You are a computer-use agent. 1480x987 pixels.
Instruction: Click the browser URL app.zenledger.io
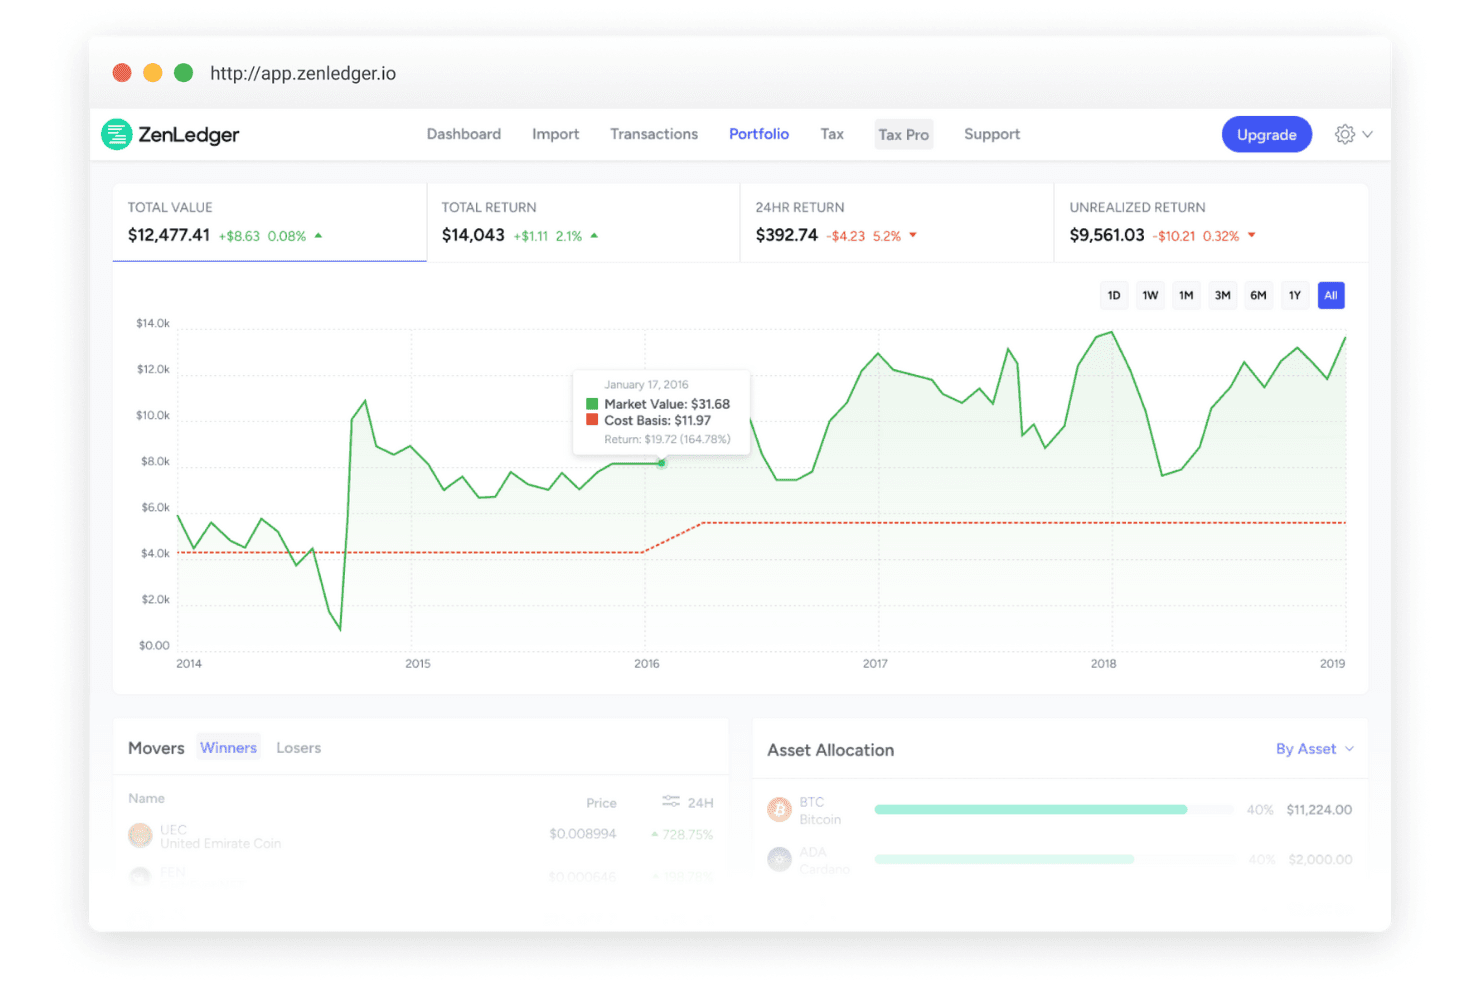[303, 73]
